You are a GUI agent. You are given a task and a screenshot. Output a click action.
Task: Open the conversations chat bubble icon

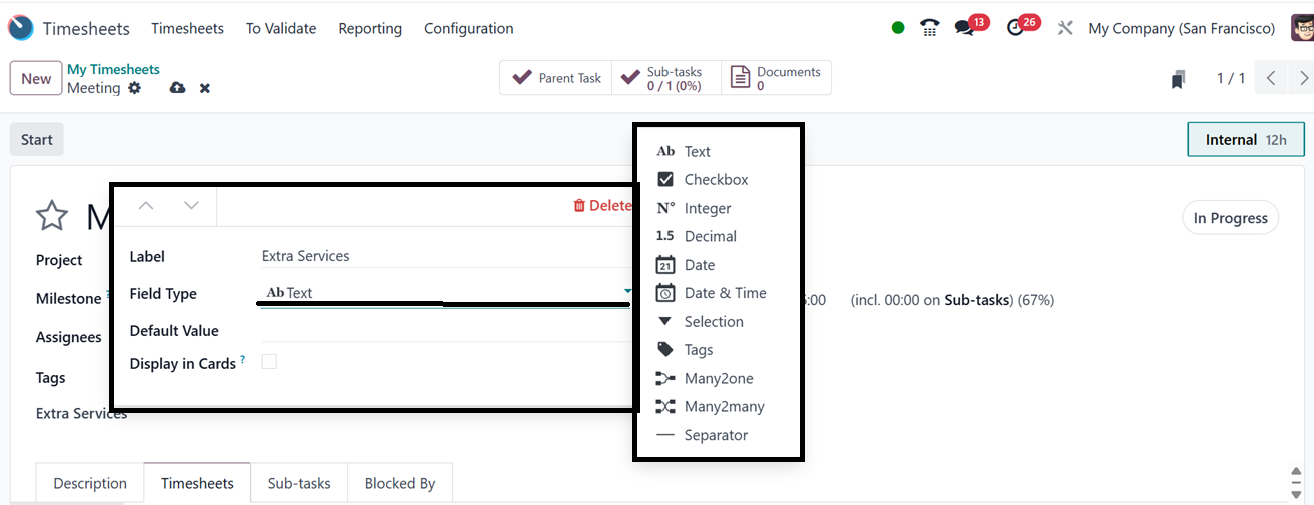click(964, 28)
